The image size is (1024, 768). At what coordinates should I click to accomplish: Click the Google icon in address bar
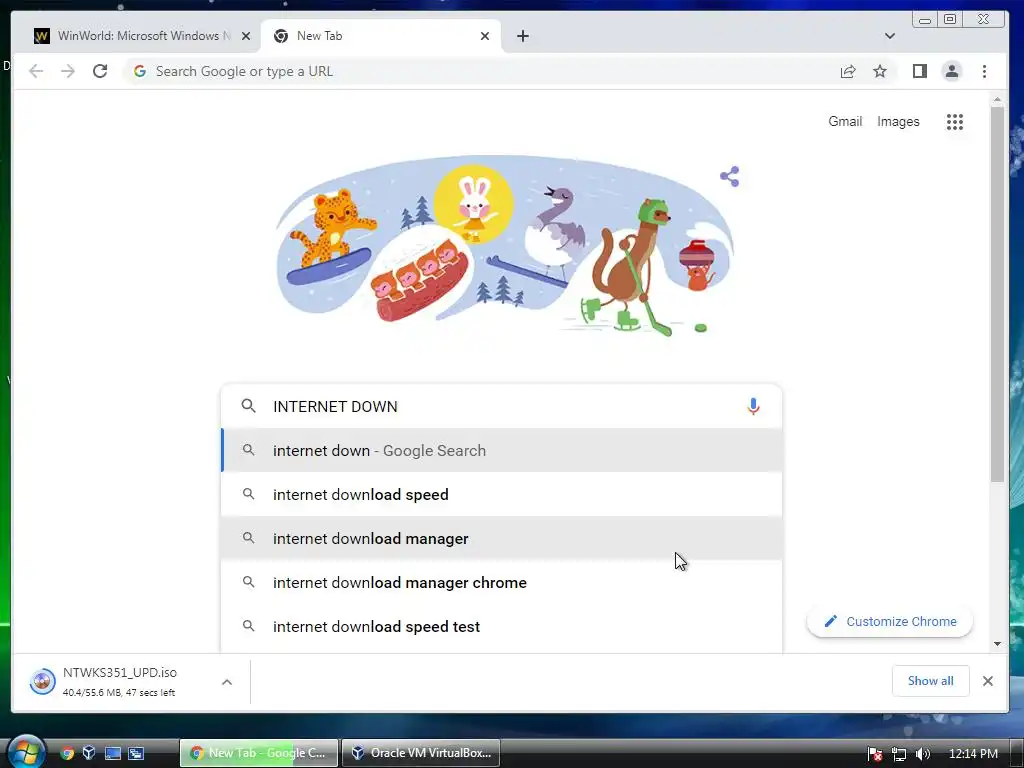pyautogui.click(x=140, y=71)
